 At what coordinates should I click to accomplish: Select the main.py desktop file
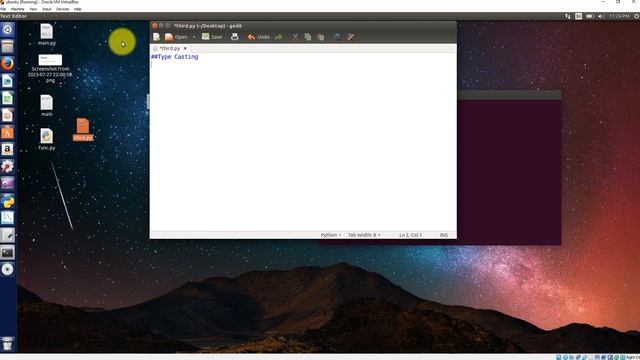tap(47, 35)
